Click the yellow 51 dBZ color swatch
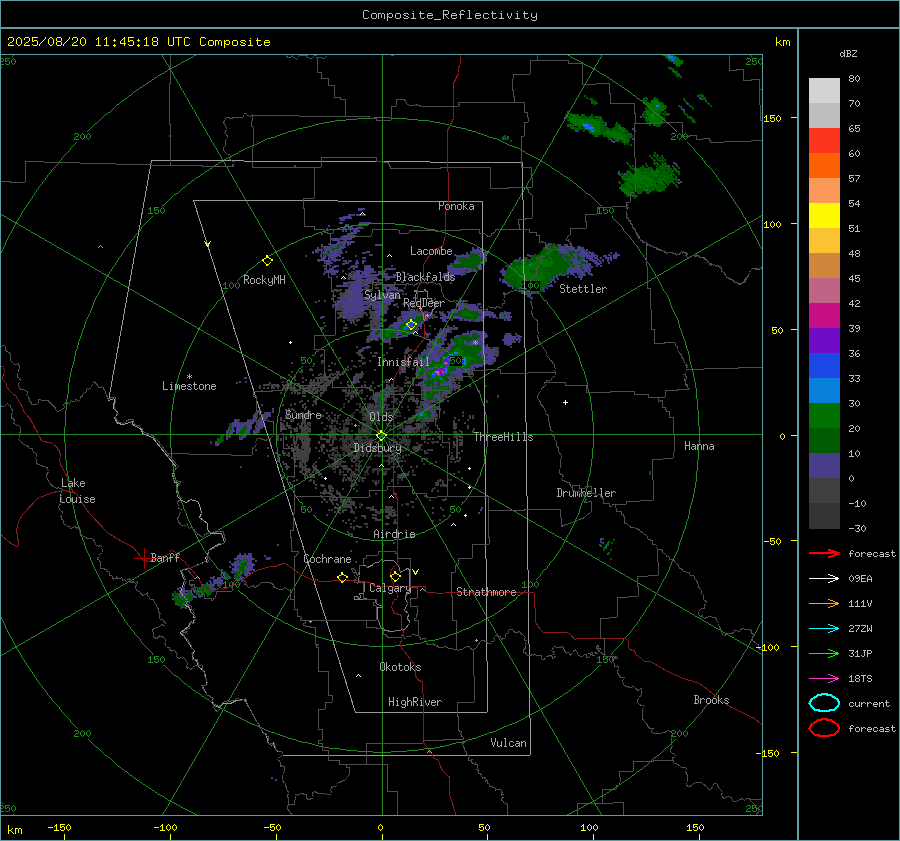 point(824,216)
